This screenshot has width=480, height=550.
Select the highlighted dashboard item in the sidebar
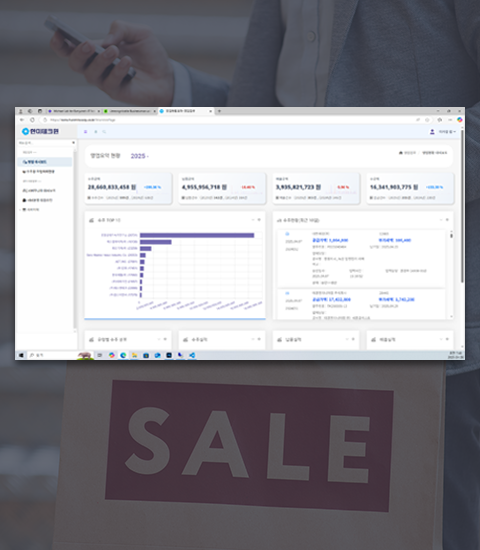coord(45,162)
